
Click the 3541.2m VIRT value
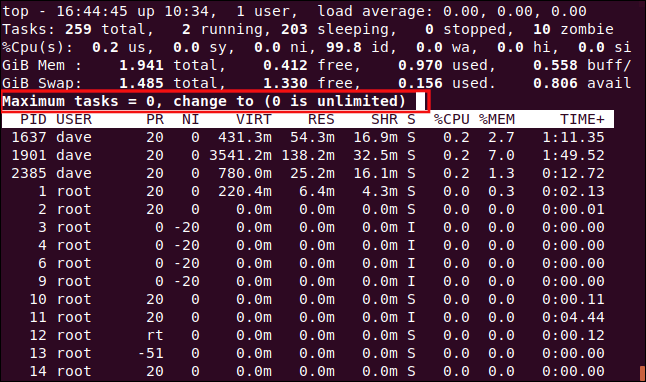240,155
